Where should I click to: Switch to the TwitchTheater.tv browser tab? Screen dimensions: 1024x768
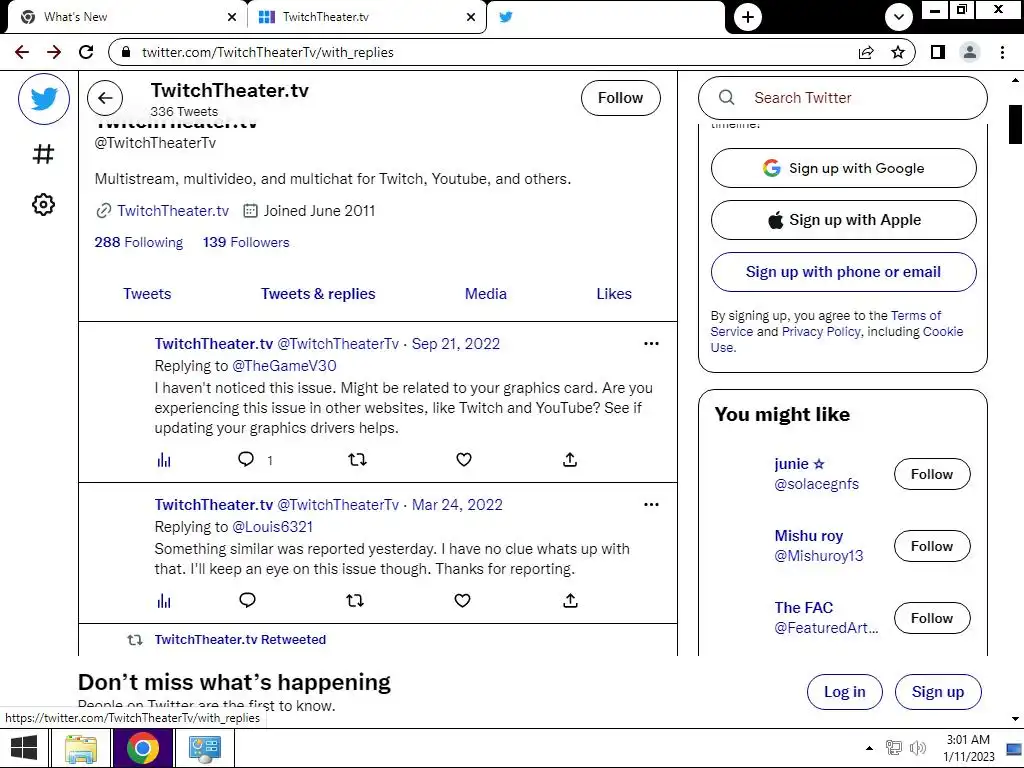(x=366, y=17)
